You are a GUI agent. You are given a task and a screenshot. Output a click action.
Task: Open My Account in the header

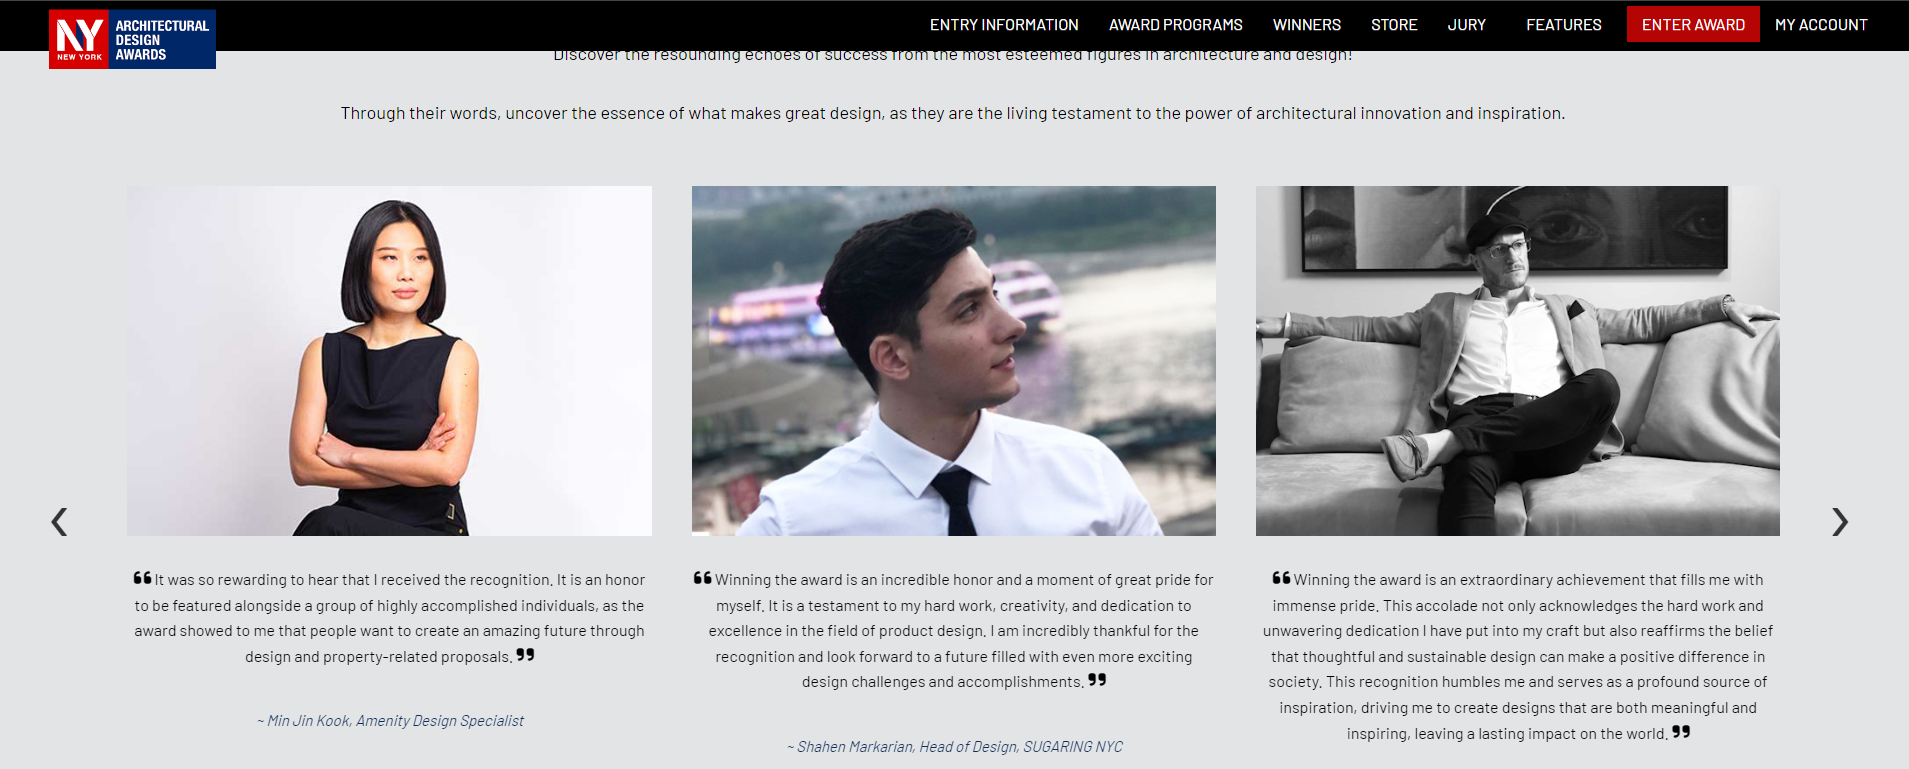1821,25
